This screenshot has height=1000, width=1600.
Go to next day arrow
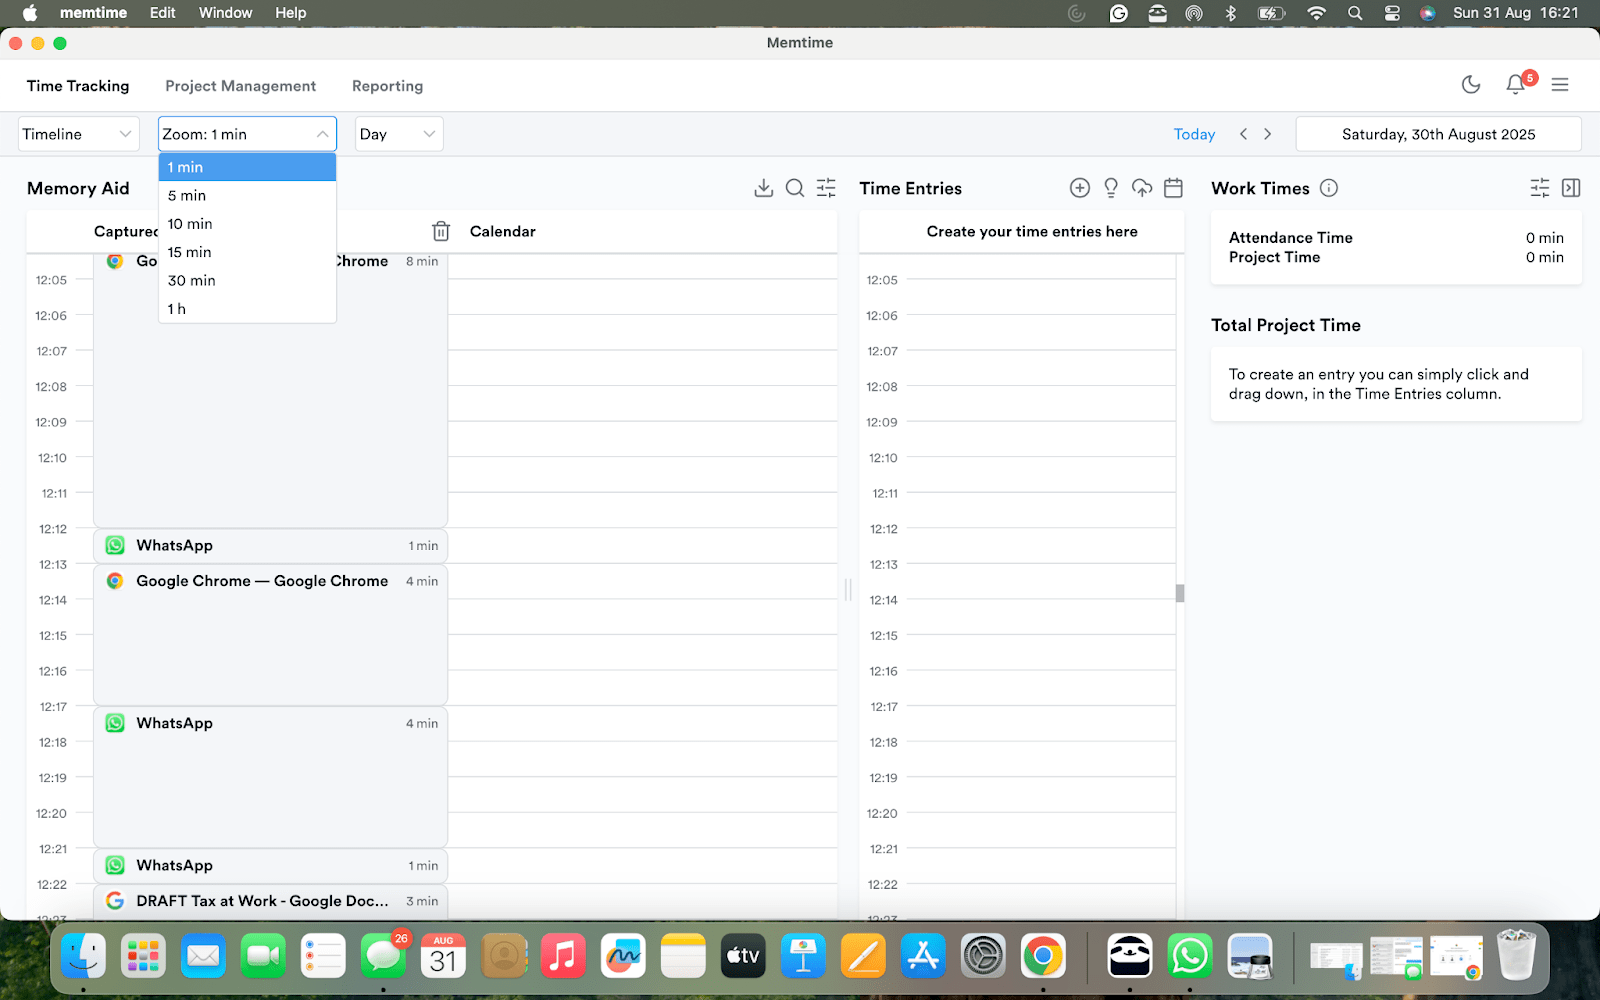[1268, 134]
